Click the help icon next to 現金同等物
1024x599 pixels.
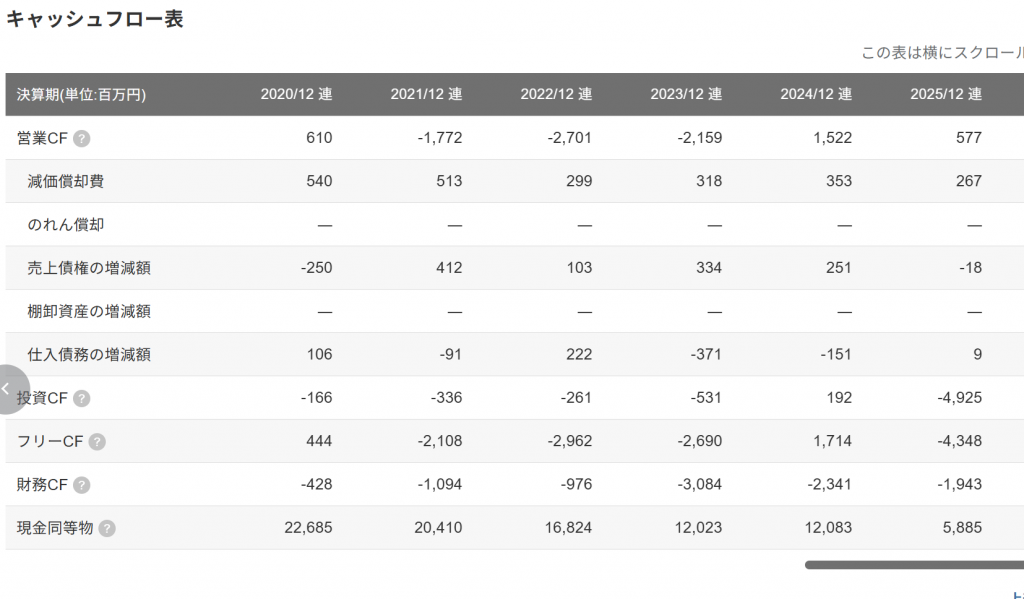click(x=107, y=528)
